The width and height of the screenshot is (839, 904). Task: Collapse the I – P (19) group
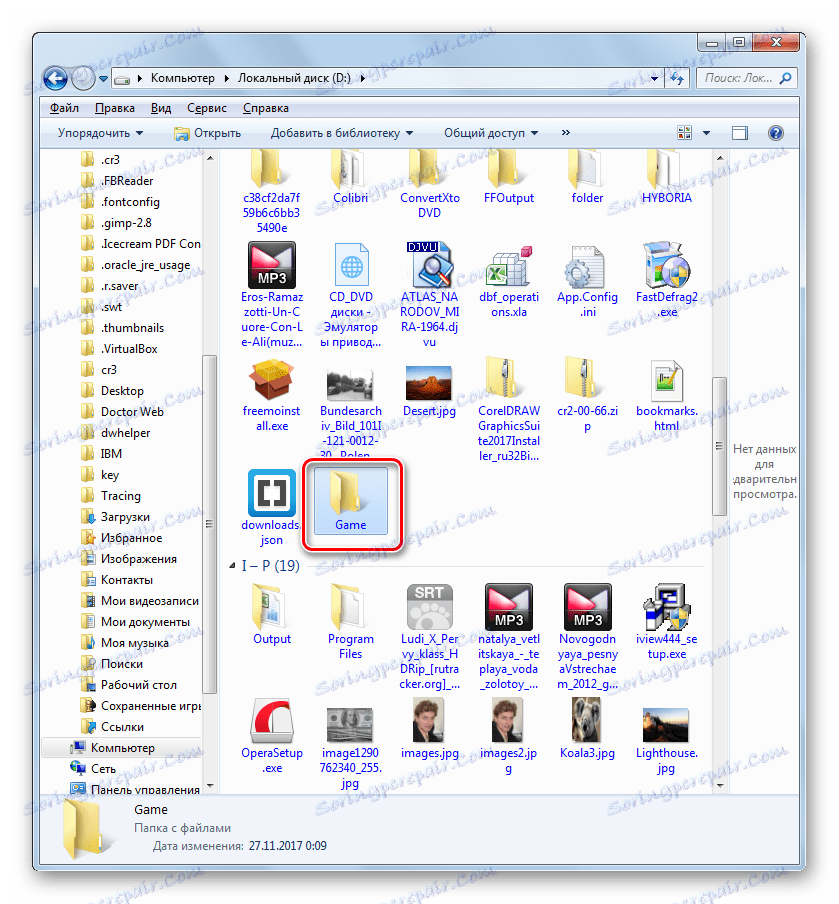(x=232, y=566)
